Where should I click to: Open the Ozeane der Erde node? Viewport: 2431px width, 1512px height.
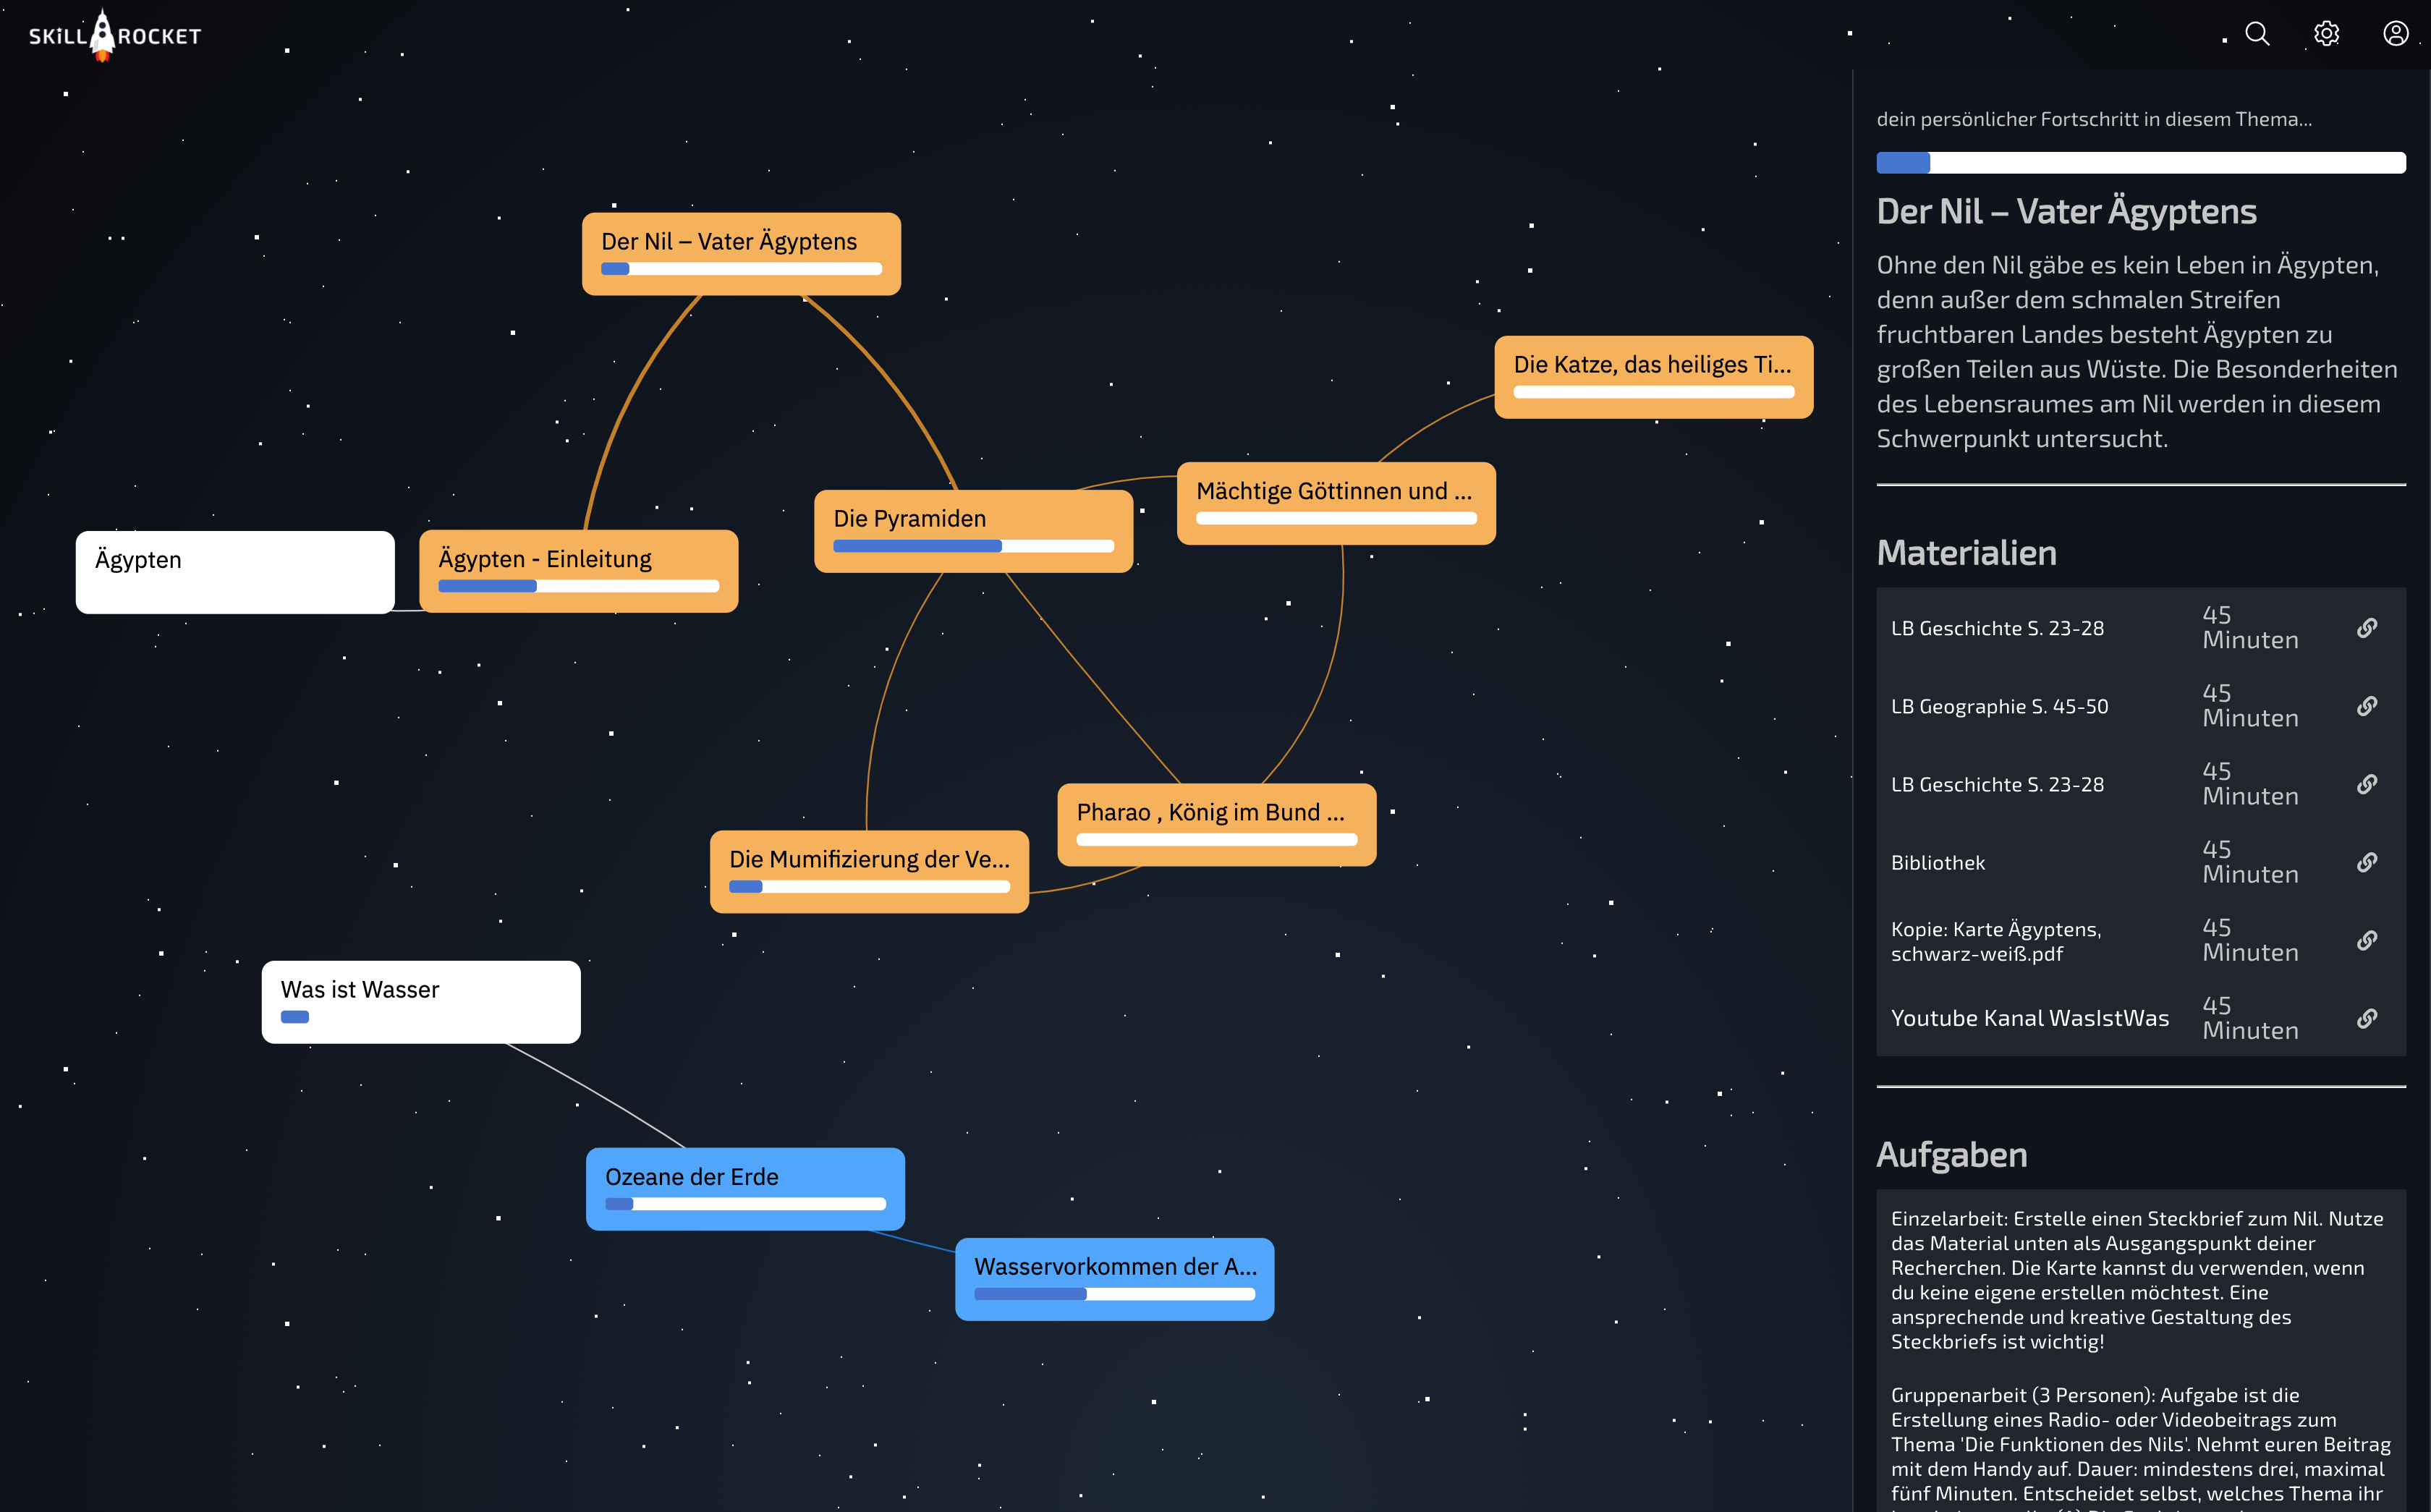coord(745,1188)
